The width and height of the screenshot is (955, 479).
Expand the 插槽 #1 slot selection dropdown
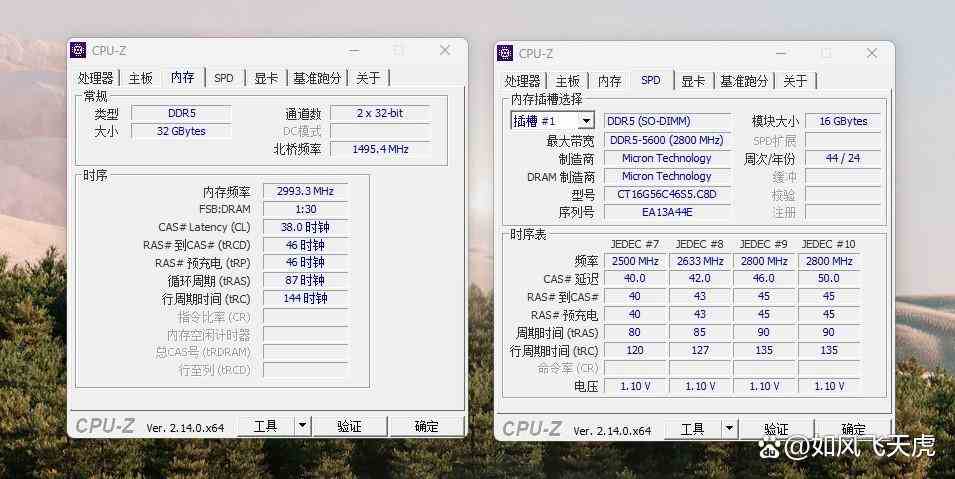[586, 121]
